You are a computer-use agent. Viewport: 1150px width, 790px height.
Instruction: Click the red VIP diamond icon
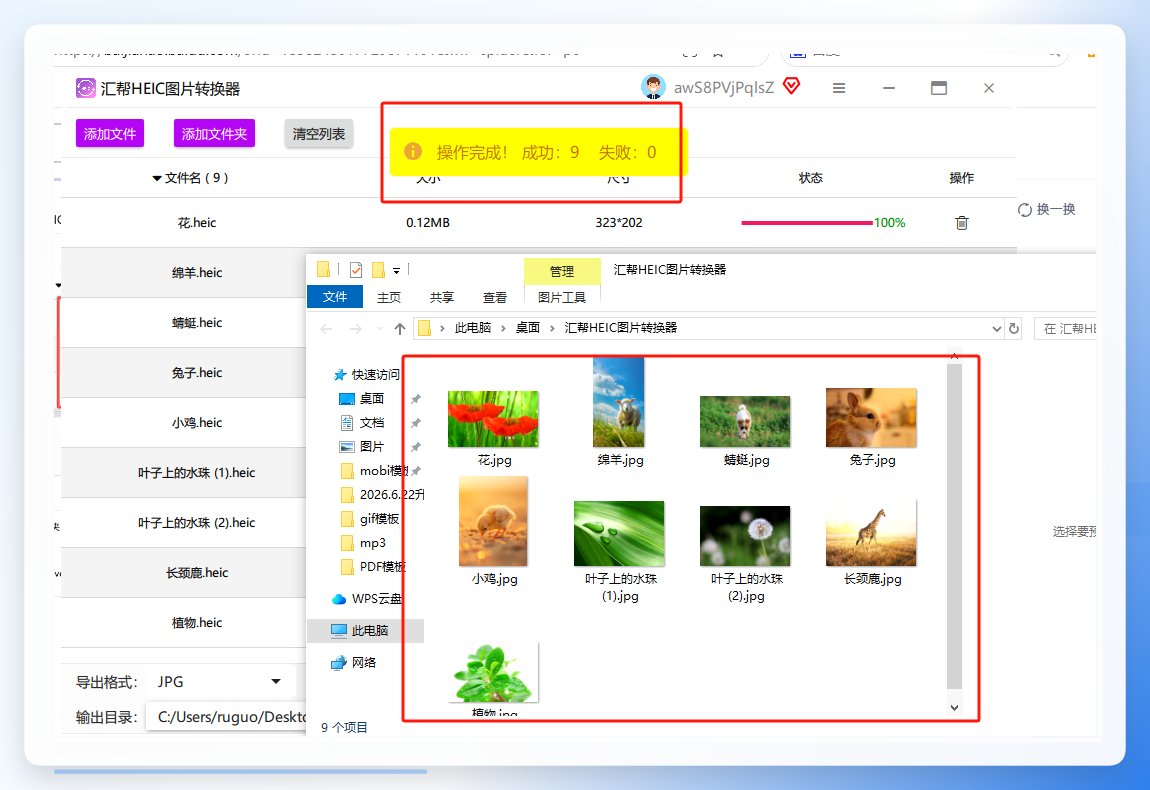click(x=791, y=87)
